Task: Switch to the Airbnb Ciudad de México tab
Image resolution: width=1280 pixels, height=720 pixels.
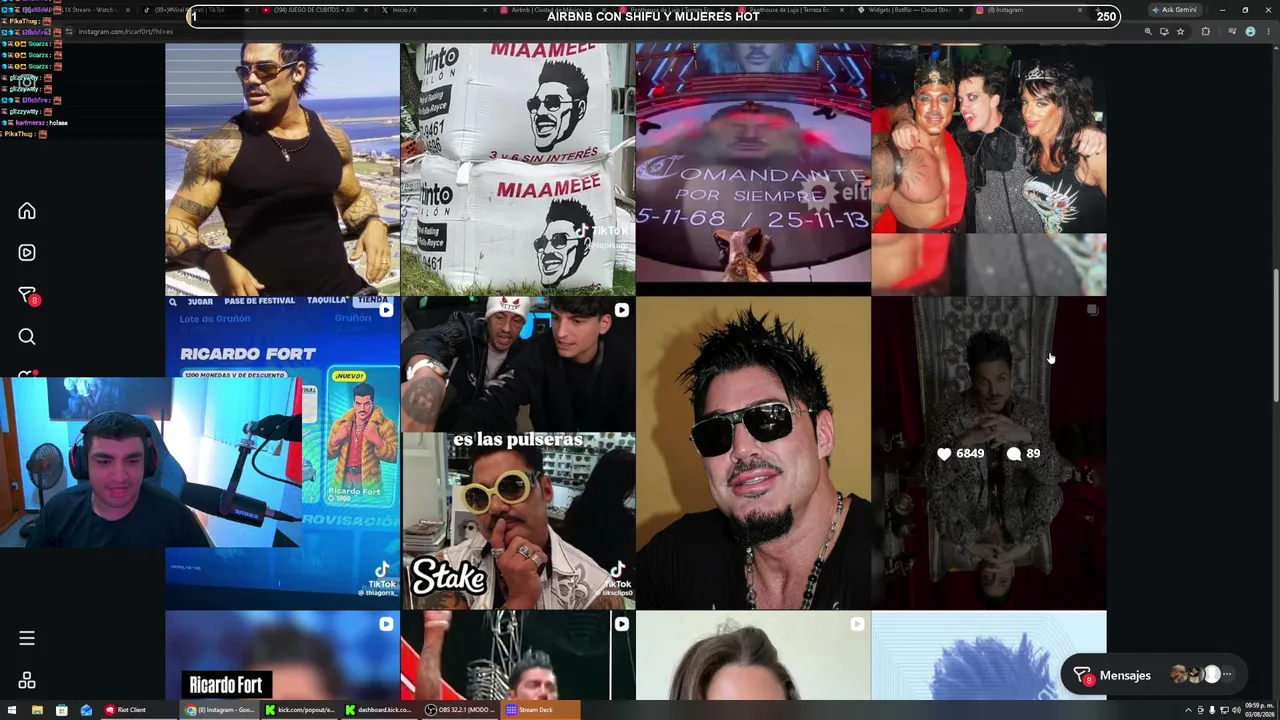Action: click(x=555, y=10)
